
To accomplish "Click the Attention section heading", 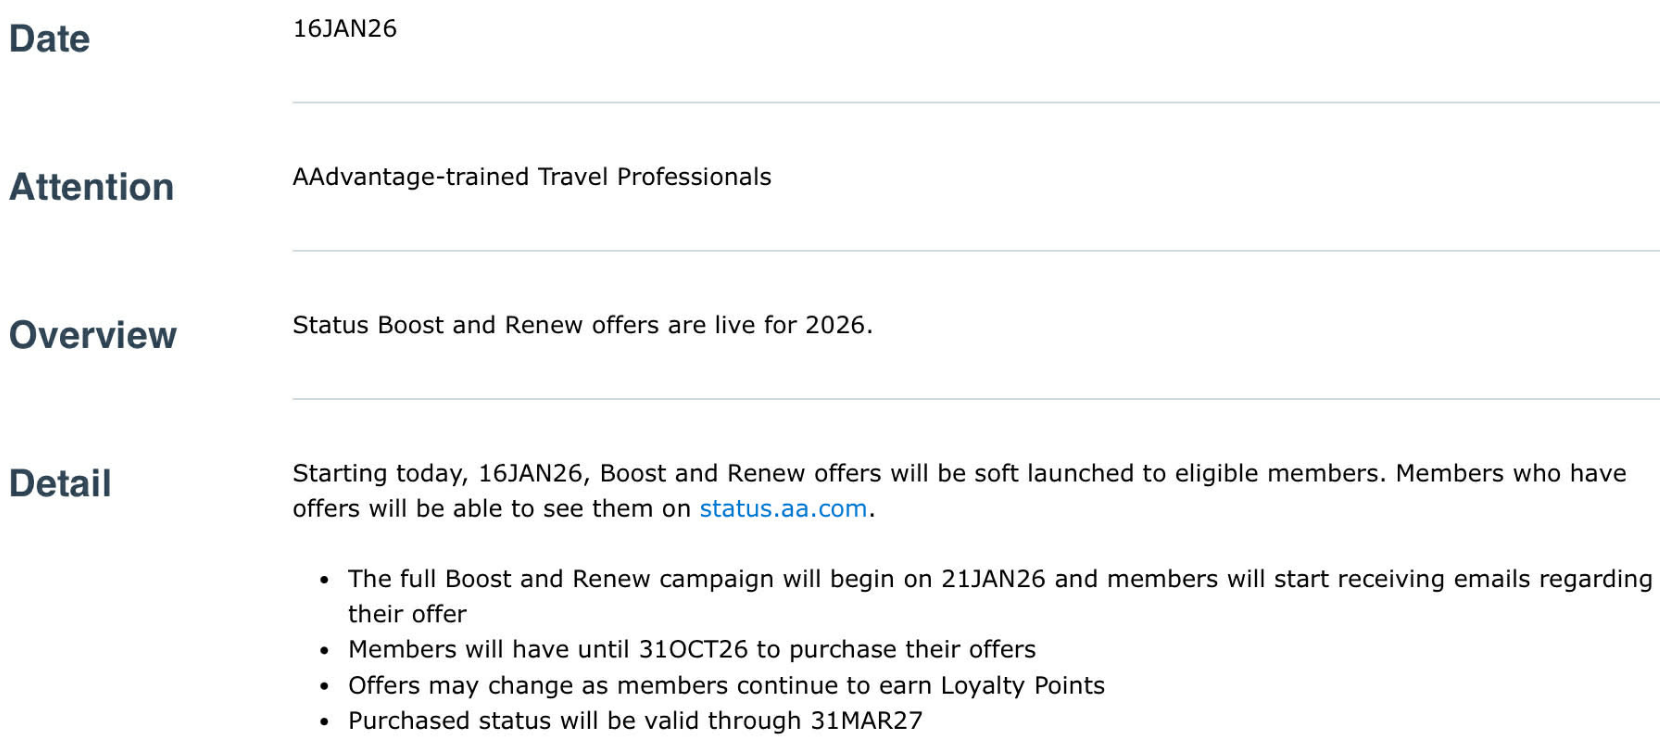I will [91, 187].
